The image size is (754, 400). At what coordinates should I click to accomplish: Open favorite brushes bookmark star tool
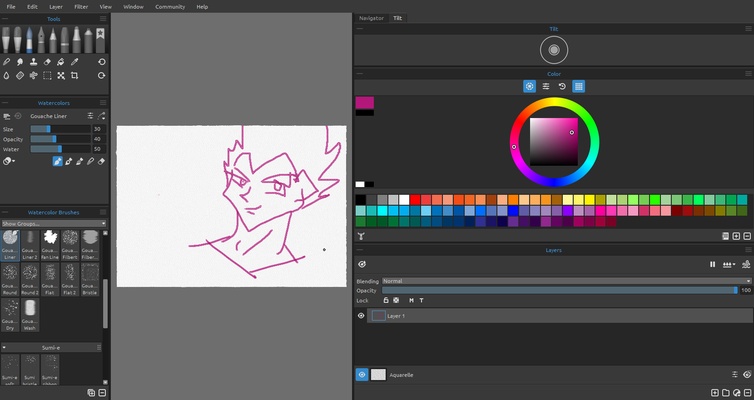[x=100, y=39]
